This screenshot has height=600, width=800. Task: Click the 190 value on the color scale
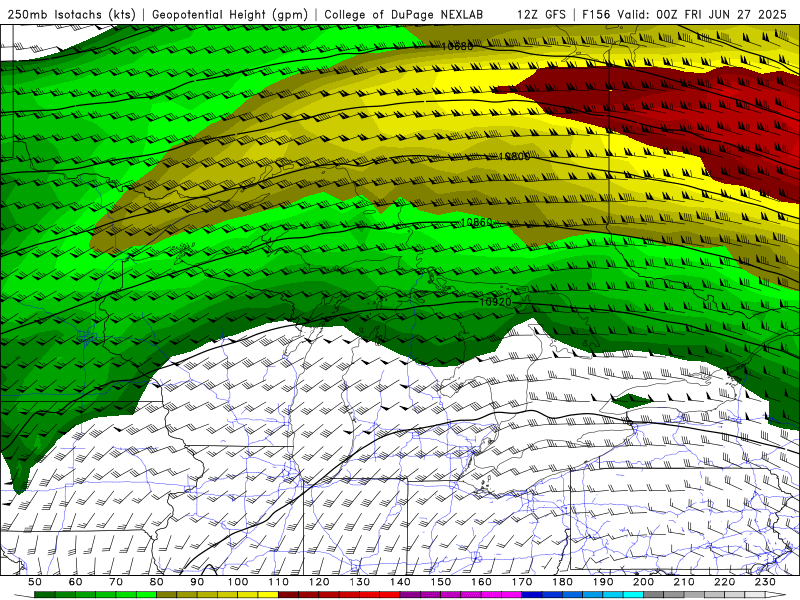coord(603,582)
